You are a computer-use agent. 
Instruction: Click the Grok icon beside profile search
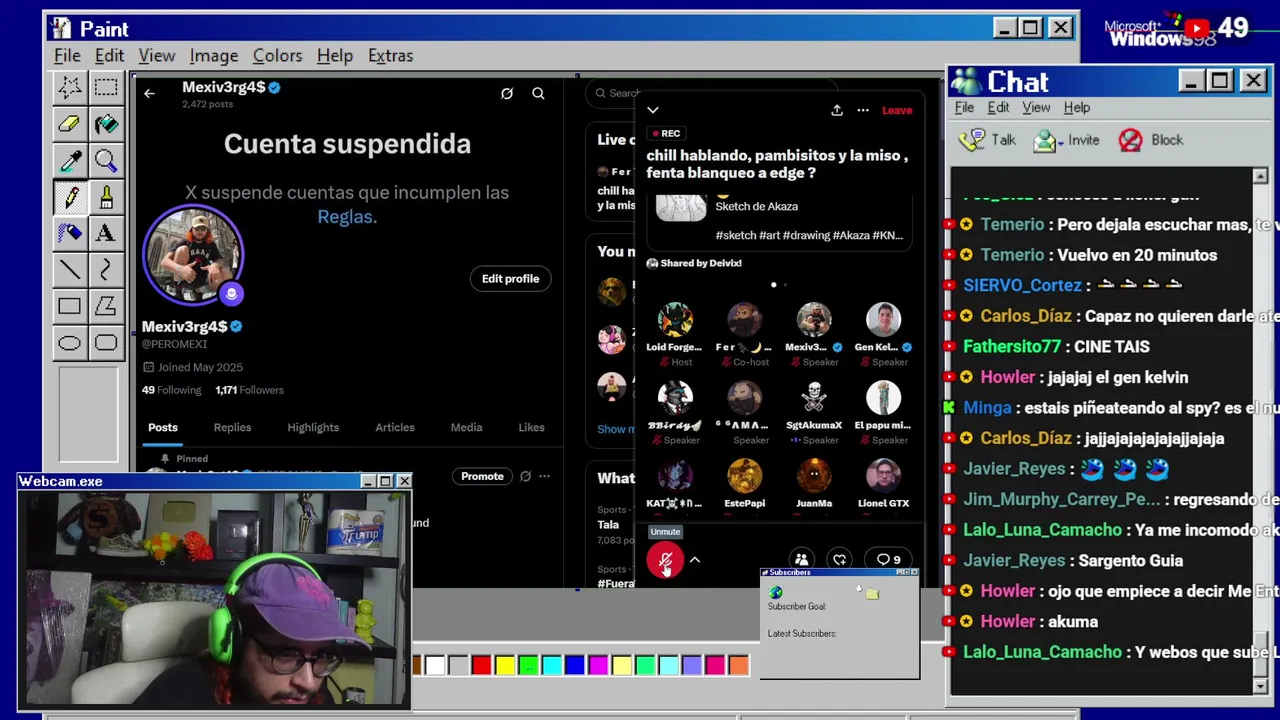[507, 93]
